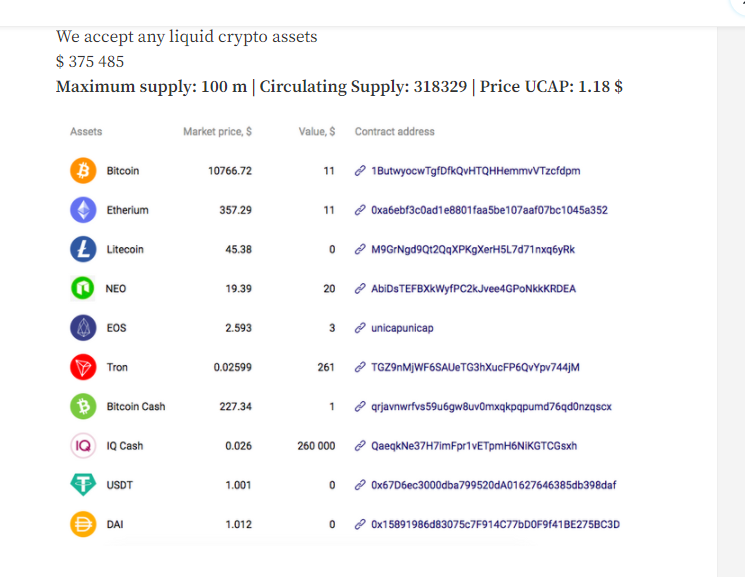The width and height of the screenshot is (745, 577).
Task: Click the DAI market price 1.012
Action: click(x=239, y=524)
